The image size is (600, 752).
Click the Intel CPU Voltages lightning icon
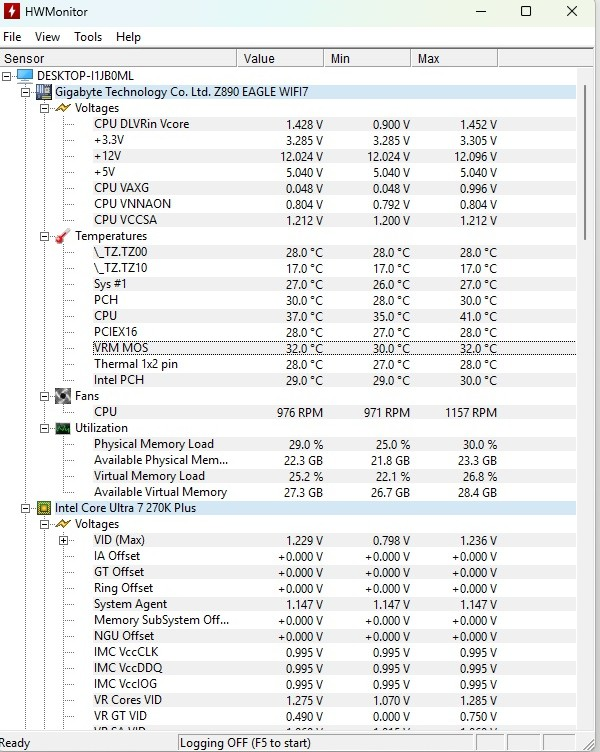63,524
